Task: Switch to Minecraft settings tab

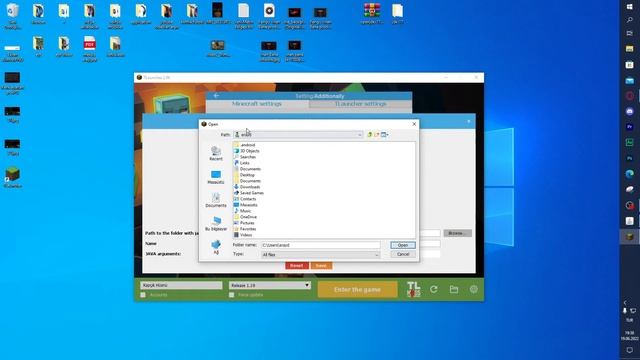Action: [x=257, y=104]
